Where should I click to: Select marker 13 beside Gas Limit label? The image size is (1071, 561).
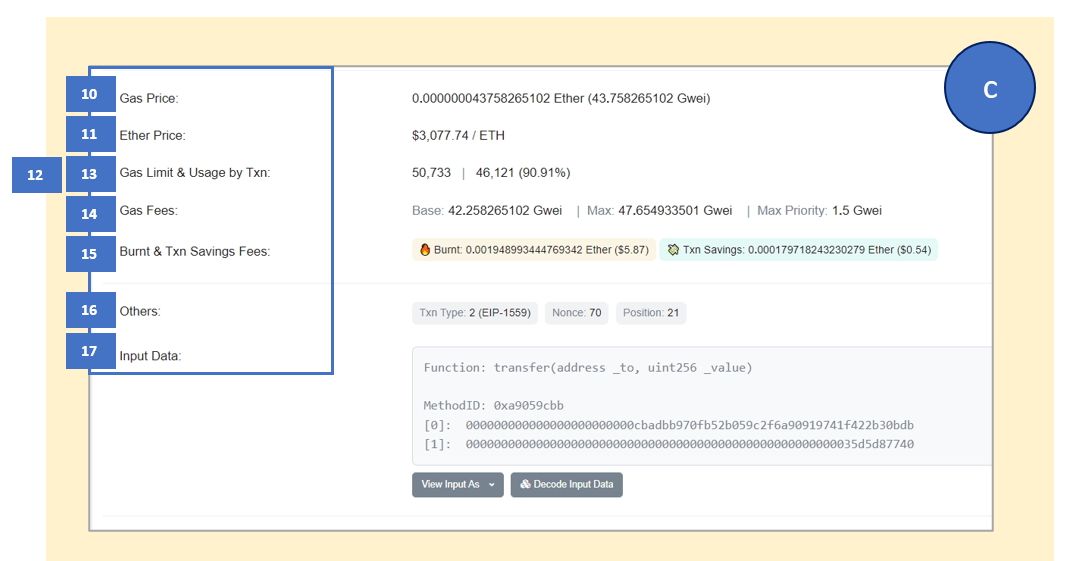(x=90, y=174)
